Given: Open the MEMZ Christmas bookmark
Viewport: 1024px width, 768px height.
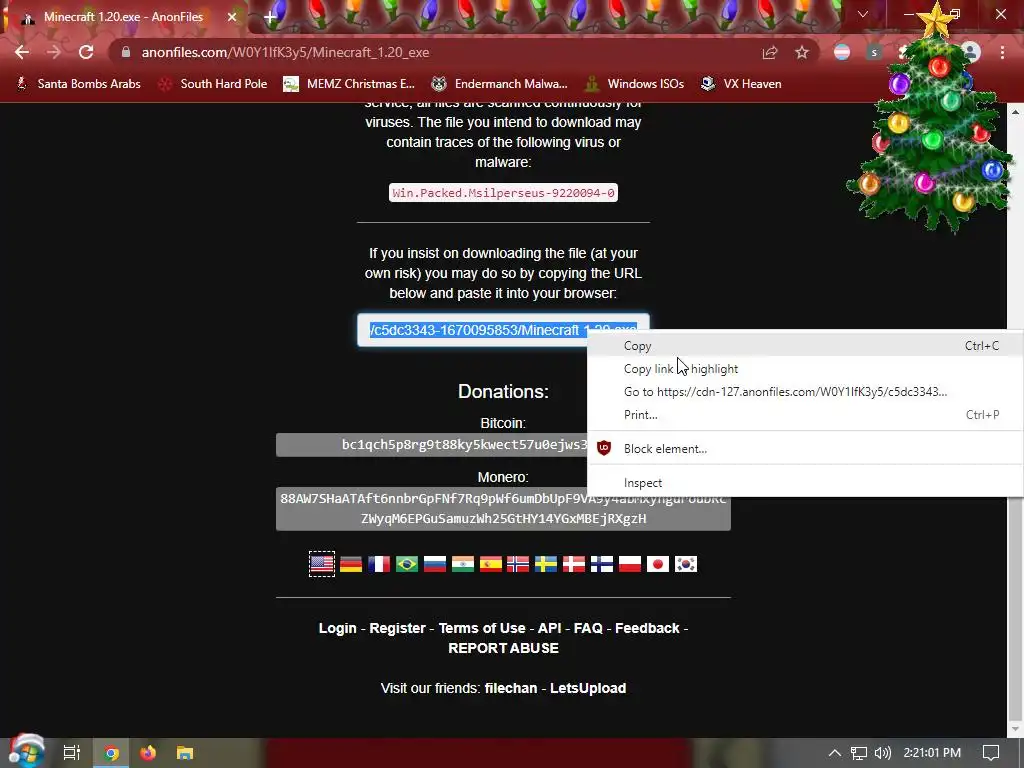Looking at the screenshot, I should pyautogui.click(x=349, y=84).
